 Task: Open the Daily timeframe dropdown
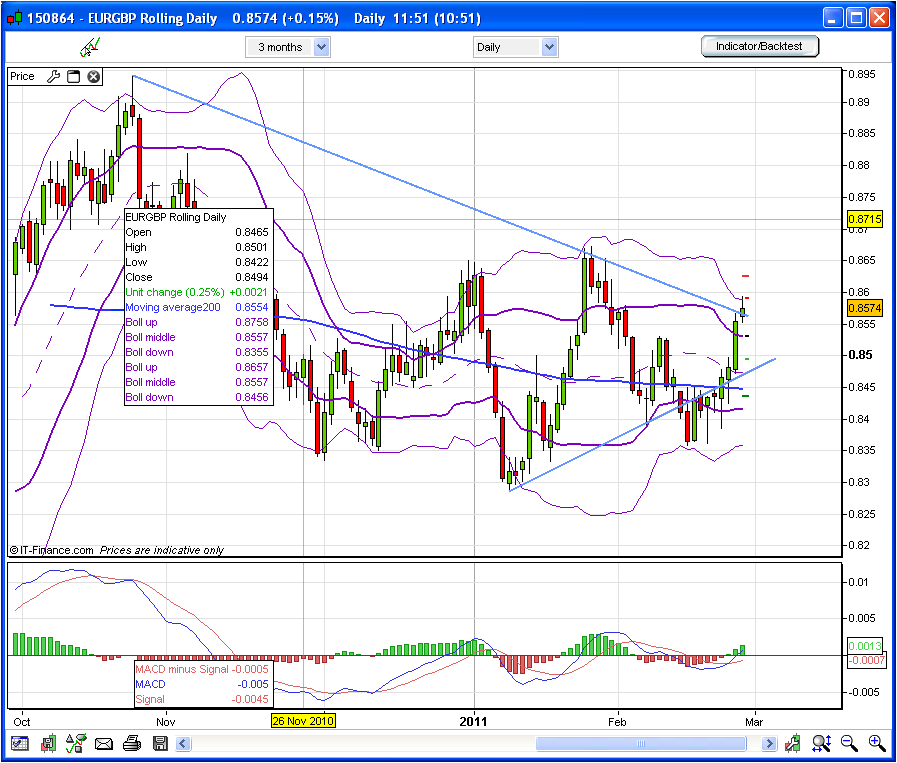(x=515, y=47)
